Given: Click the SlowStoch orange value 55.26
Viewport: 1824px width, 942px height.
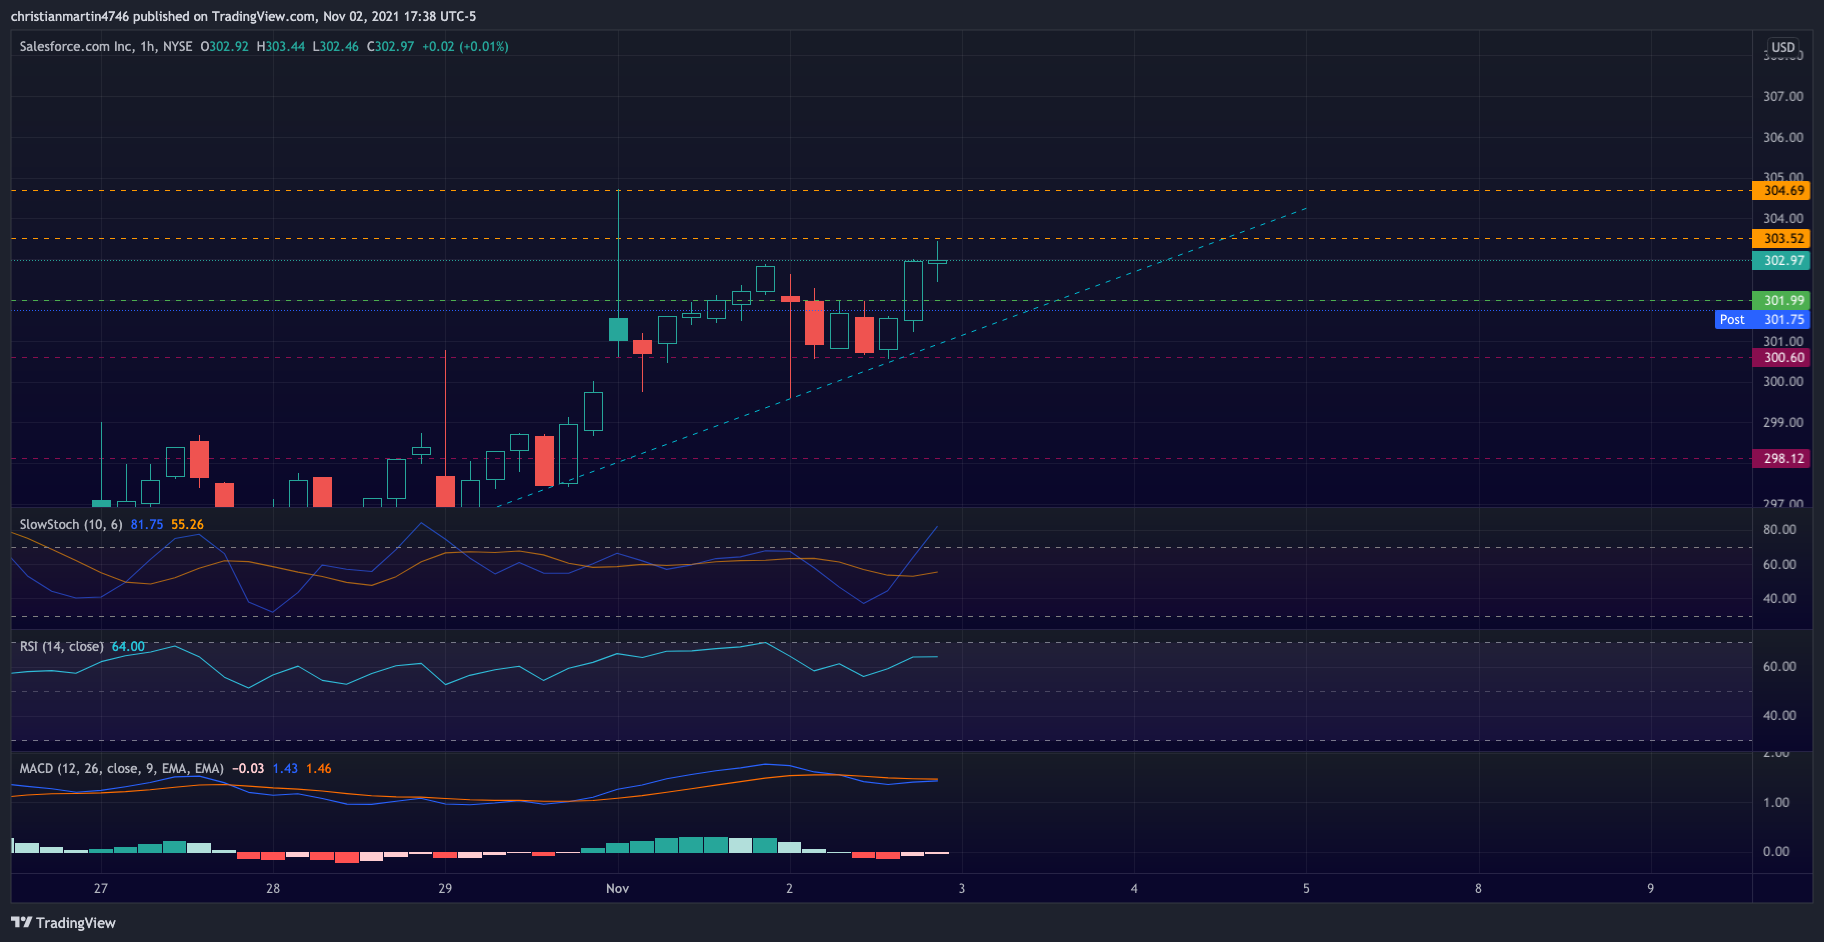Looking at the screenshot, I should [x=187, y=525].
